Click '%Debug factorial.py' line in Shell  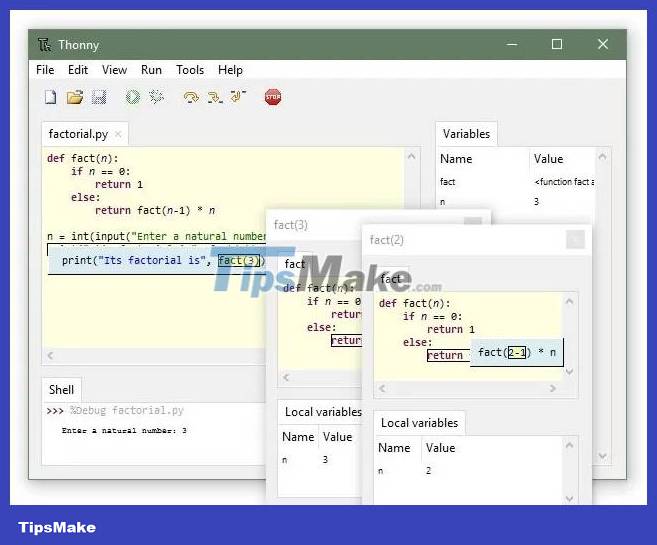click(127, 411)
